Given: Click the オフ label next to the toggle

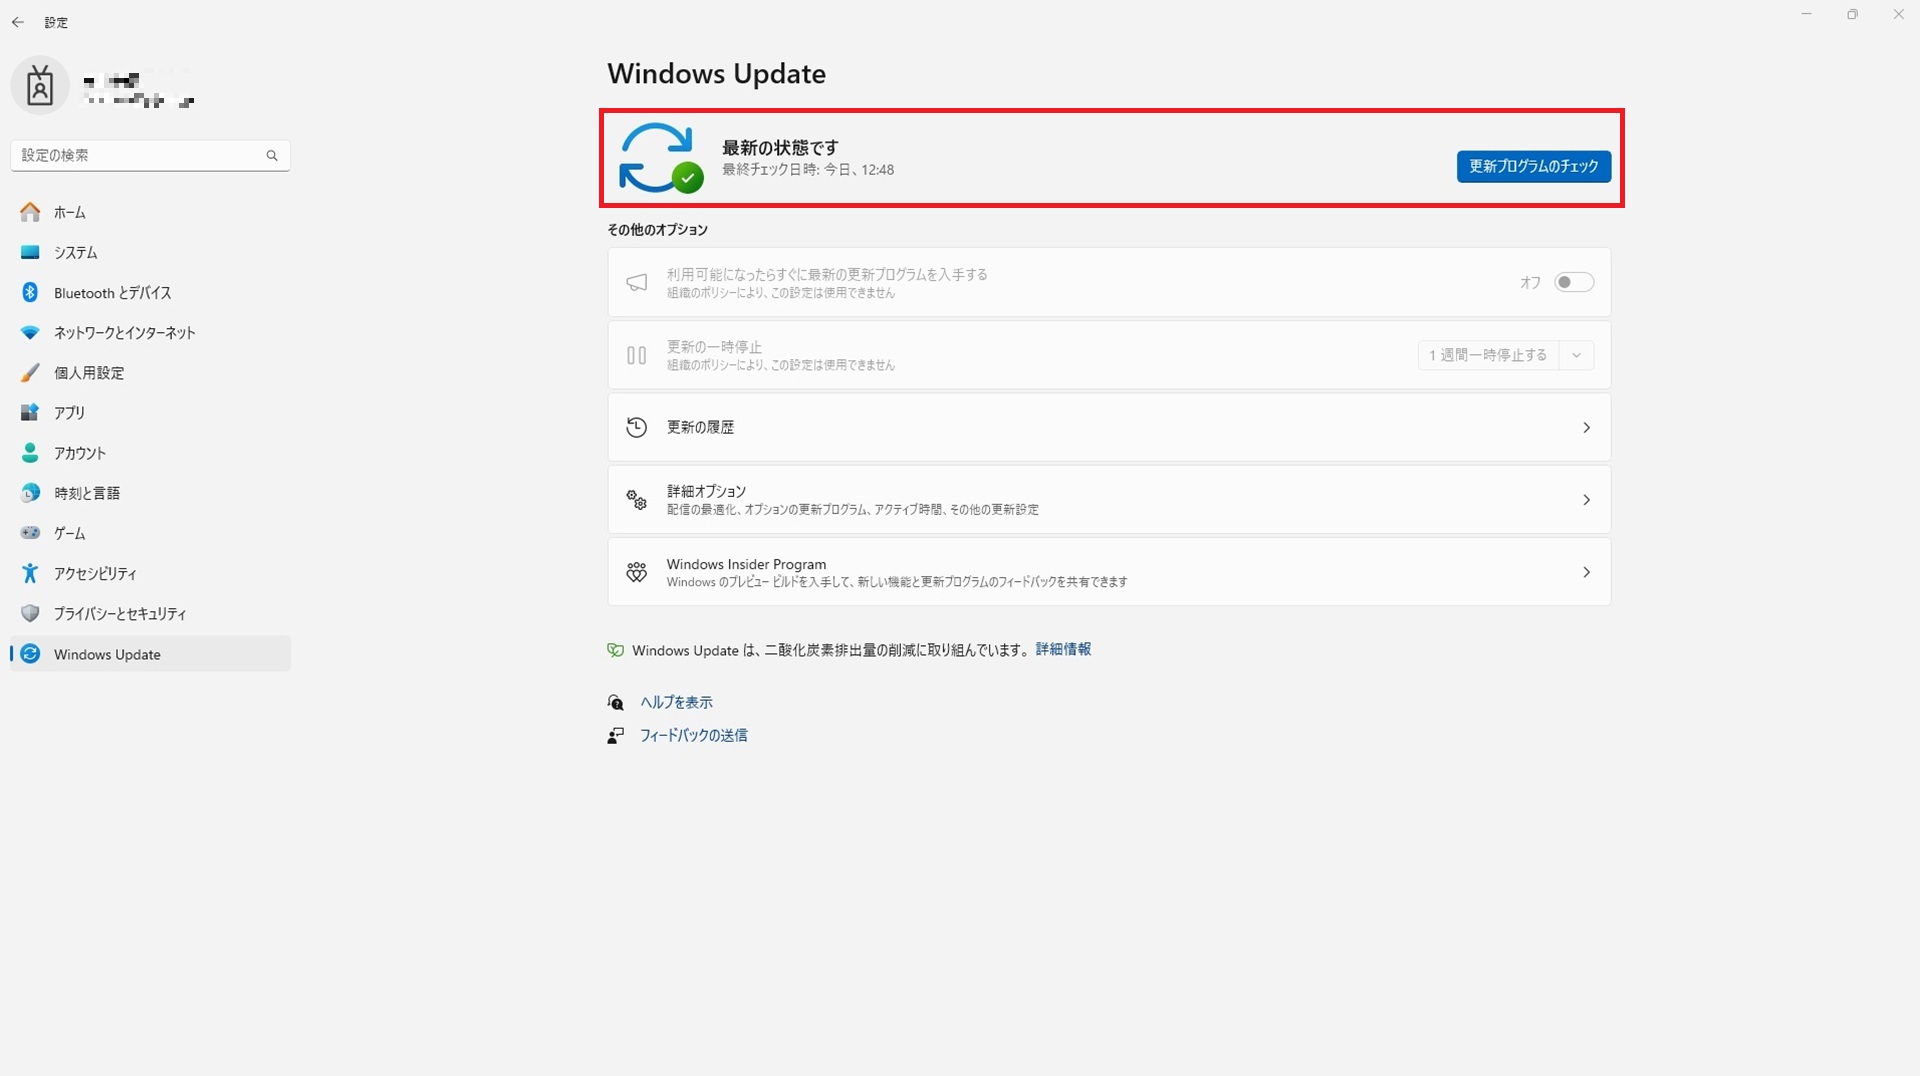Looking at the screenshot, I should (x=1530, y=283).
